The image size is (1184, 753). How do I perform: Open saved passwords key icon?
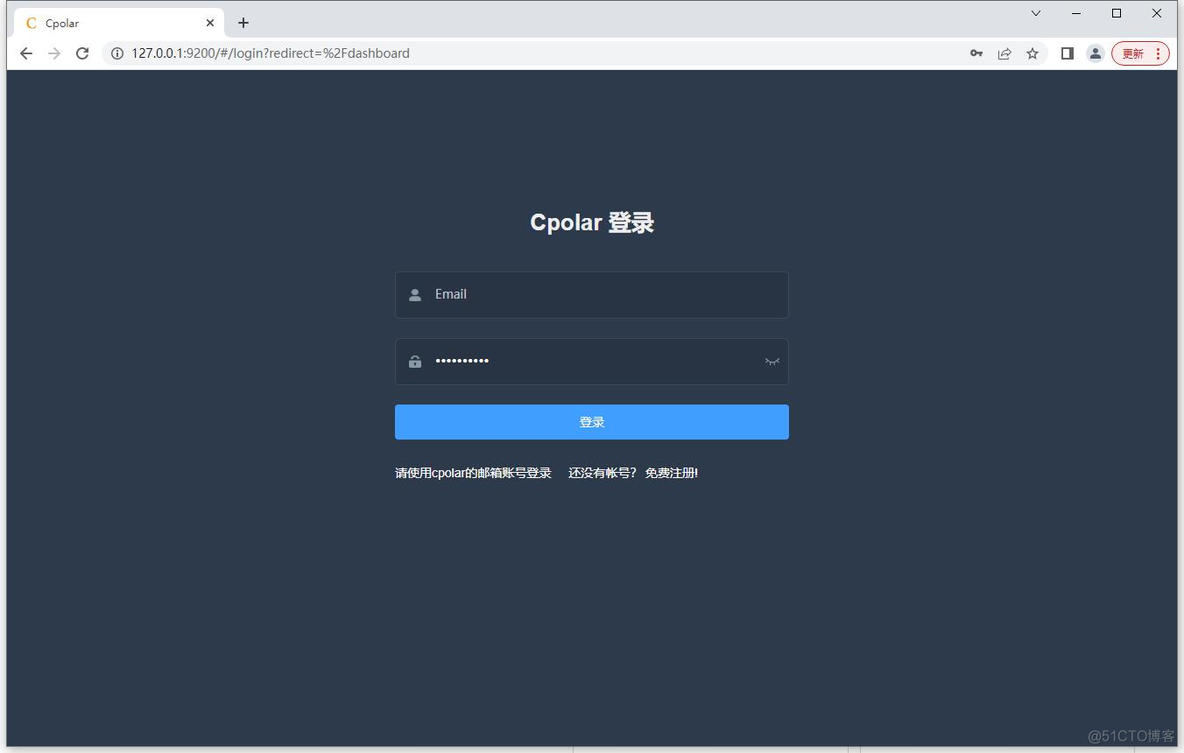(976, 54)
